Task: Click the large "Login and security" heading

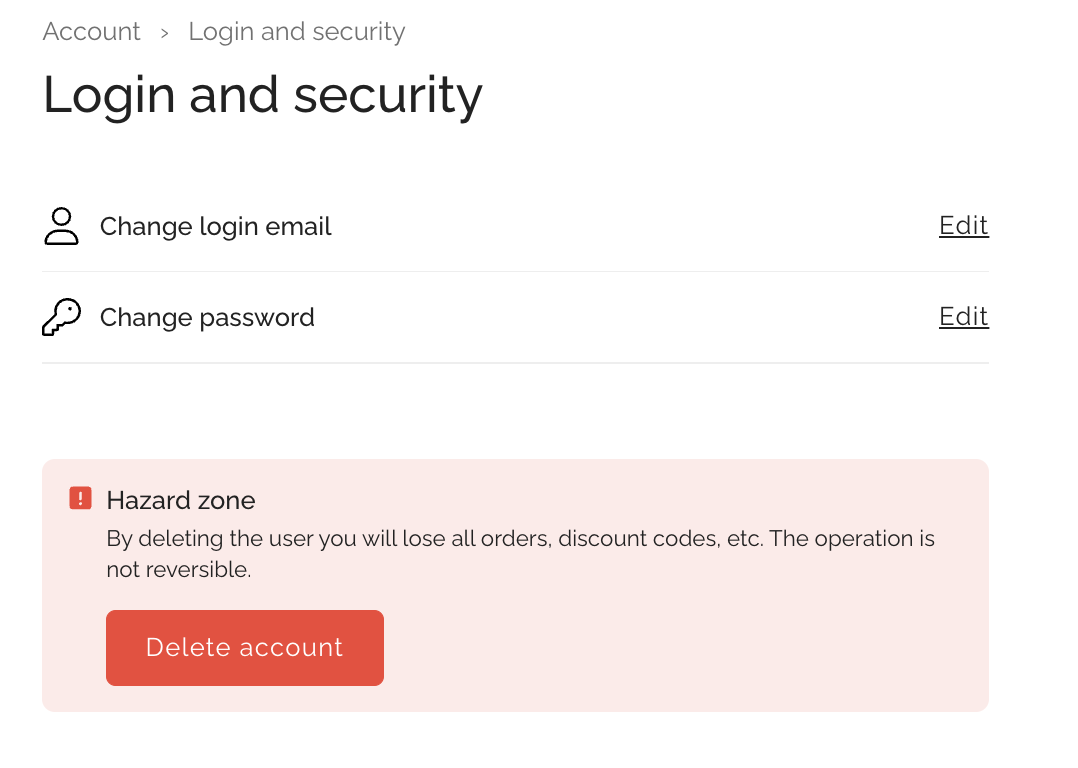Action: (x=262, y=96)
